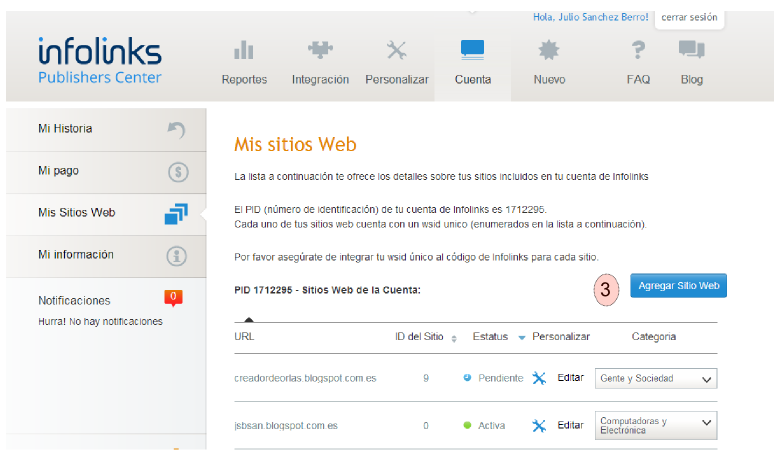The width and height of the screenshot is (774, 455).
Task: Click the PID 1712295 - Sitios Web de la Cuenta label
Action: pos(327,290)
